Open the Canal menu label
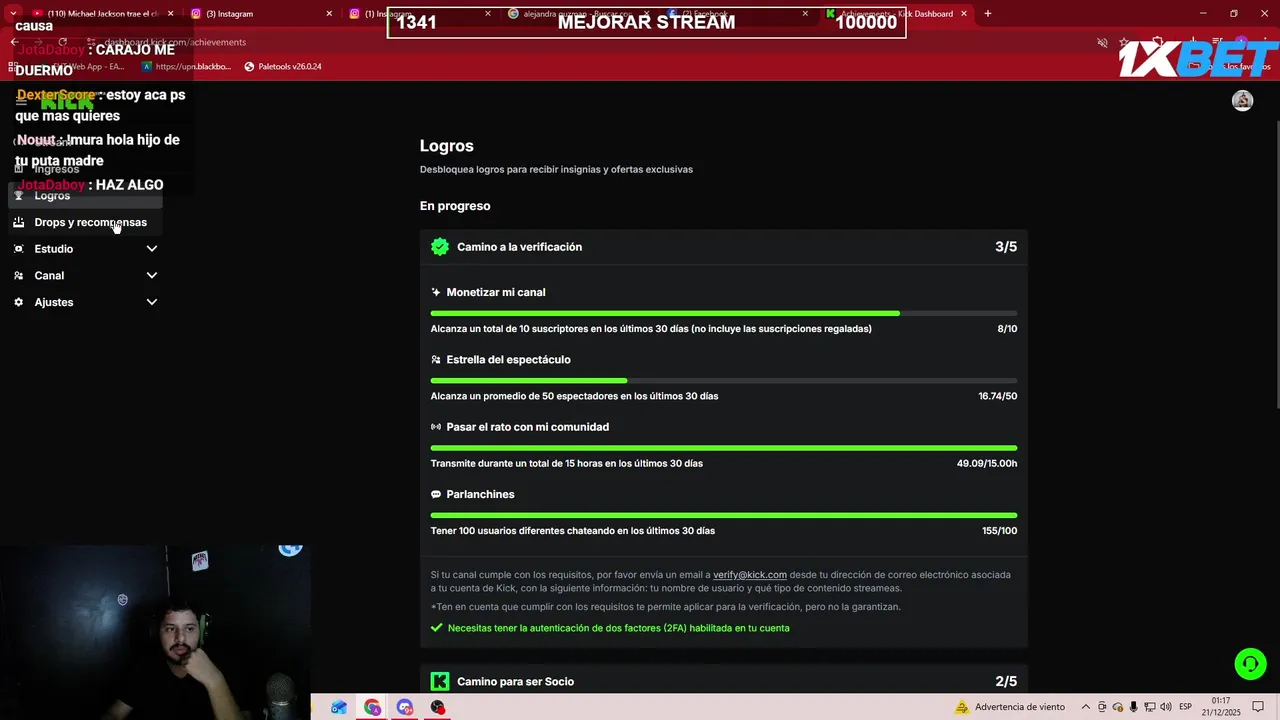Viewport: 1280px width, 720px height. click(49, 276)
